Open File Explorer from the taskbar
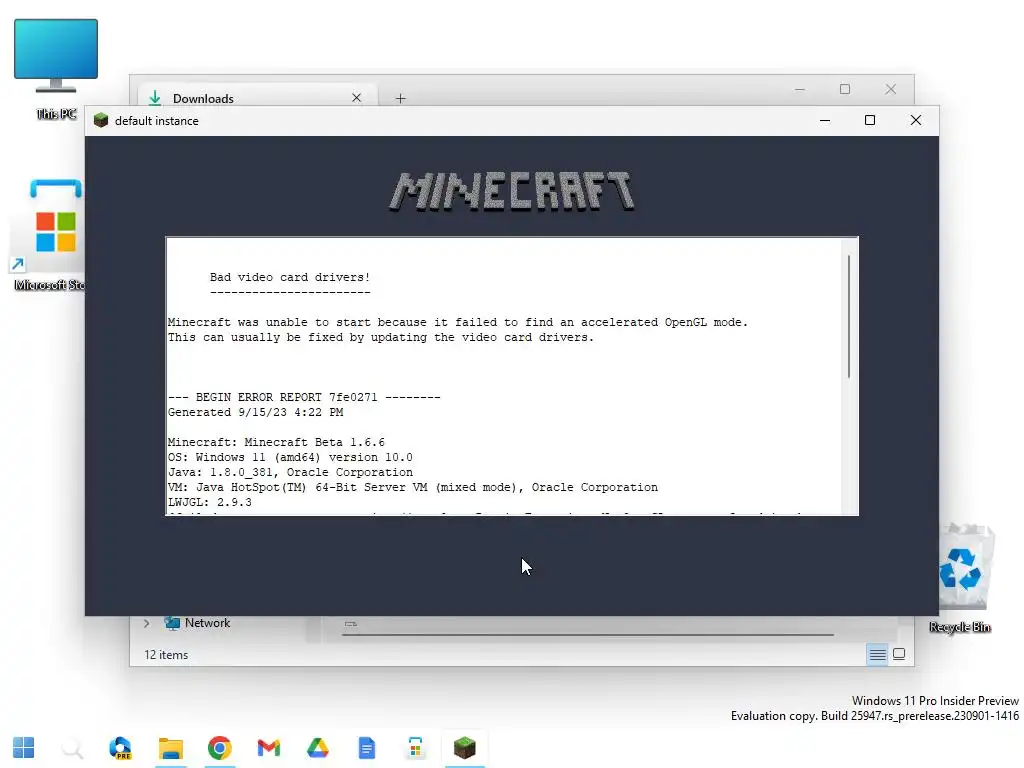This screenshot has height=768, width=1024. (170, 748)
